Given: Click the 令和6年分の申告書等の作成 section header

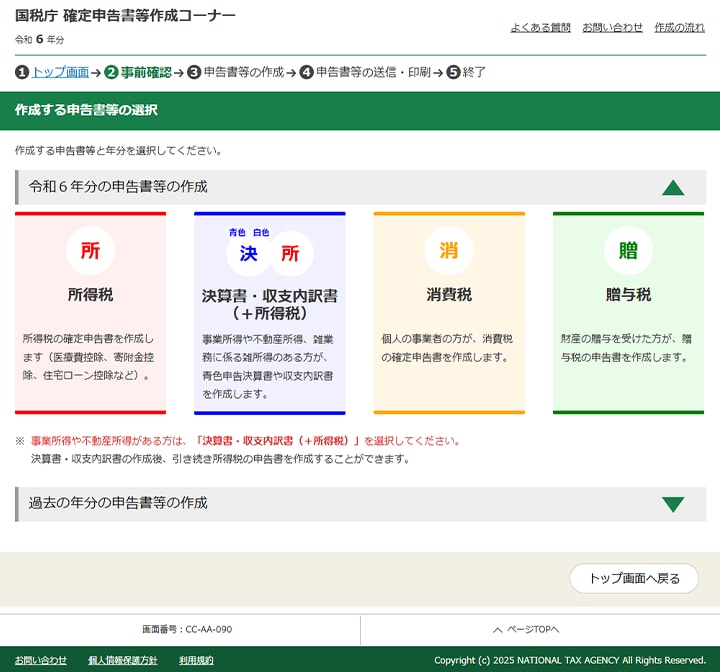Looking at the screenshot, I should (x=360, y=187).
